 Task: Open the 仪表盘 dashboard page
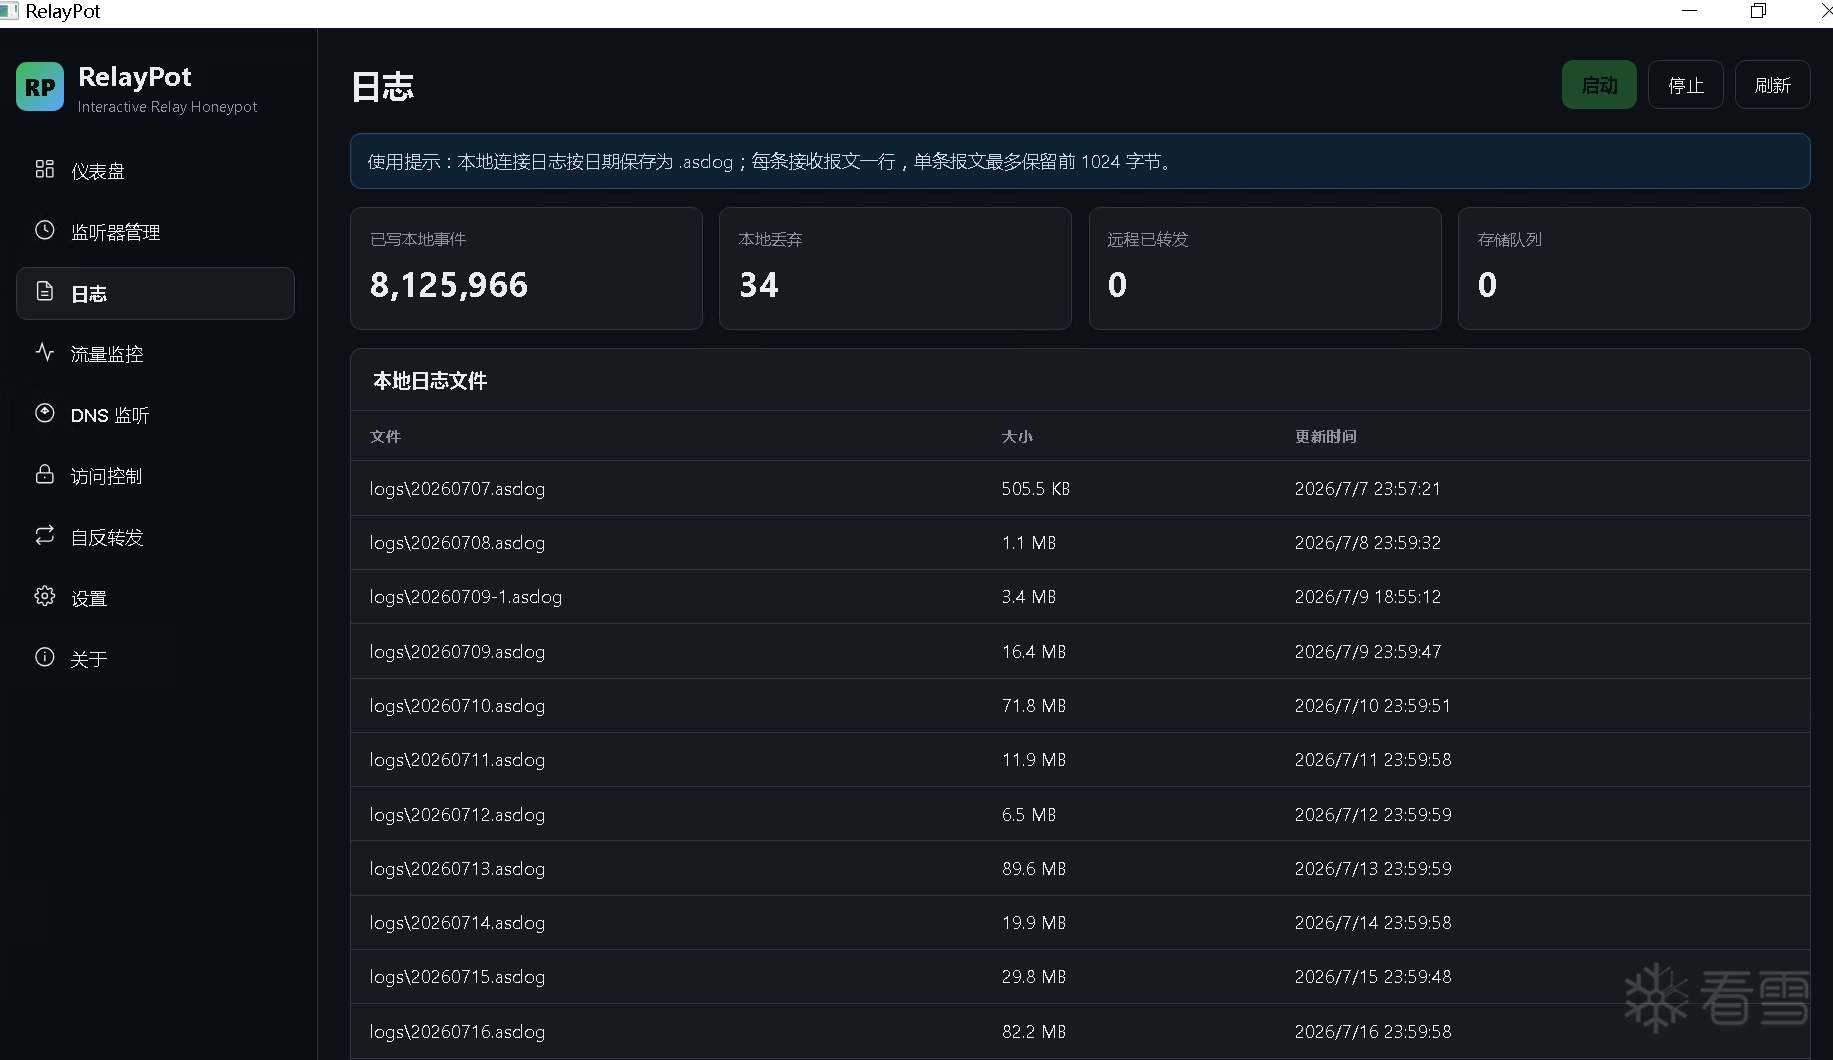coord(155,171)
